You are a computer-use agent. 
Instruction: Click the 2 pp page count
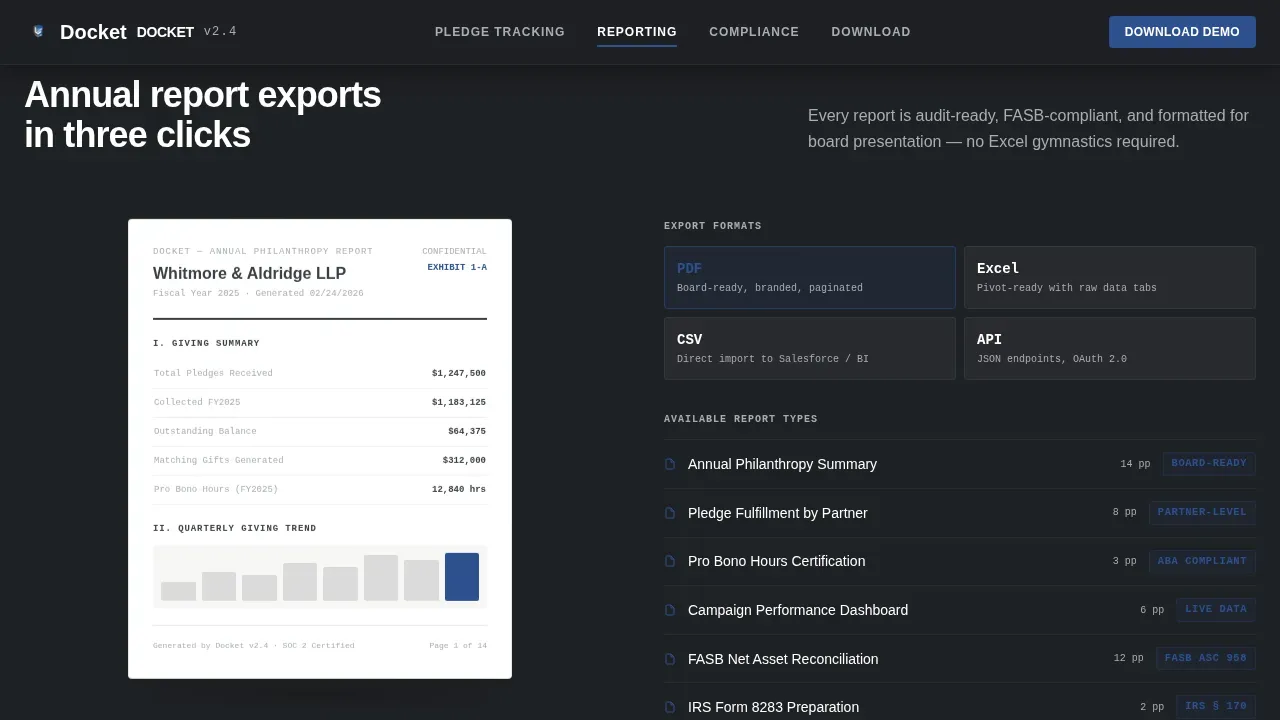[1152, 707]
